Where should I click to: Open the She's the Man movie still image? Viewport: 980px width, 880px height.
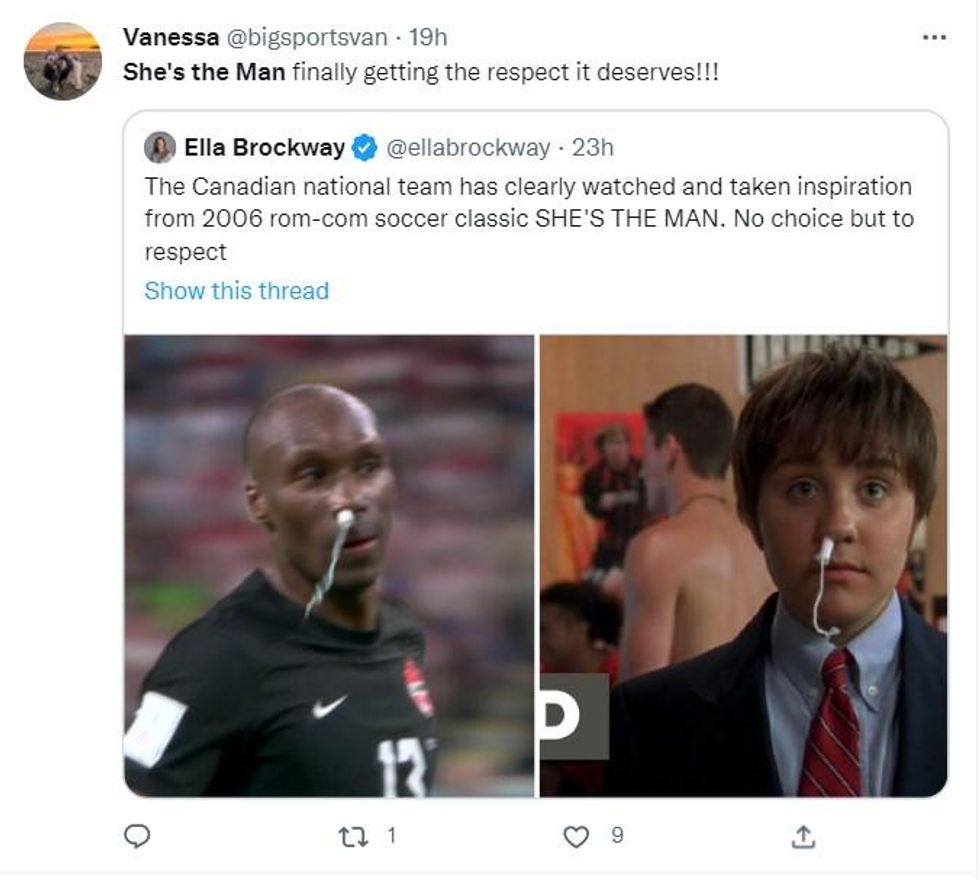pyautogui.click(x=744, y=566)
